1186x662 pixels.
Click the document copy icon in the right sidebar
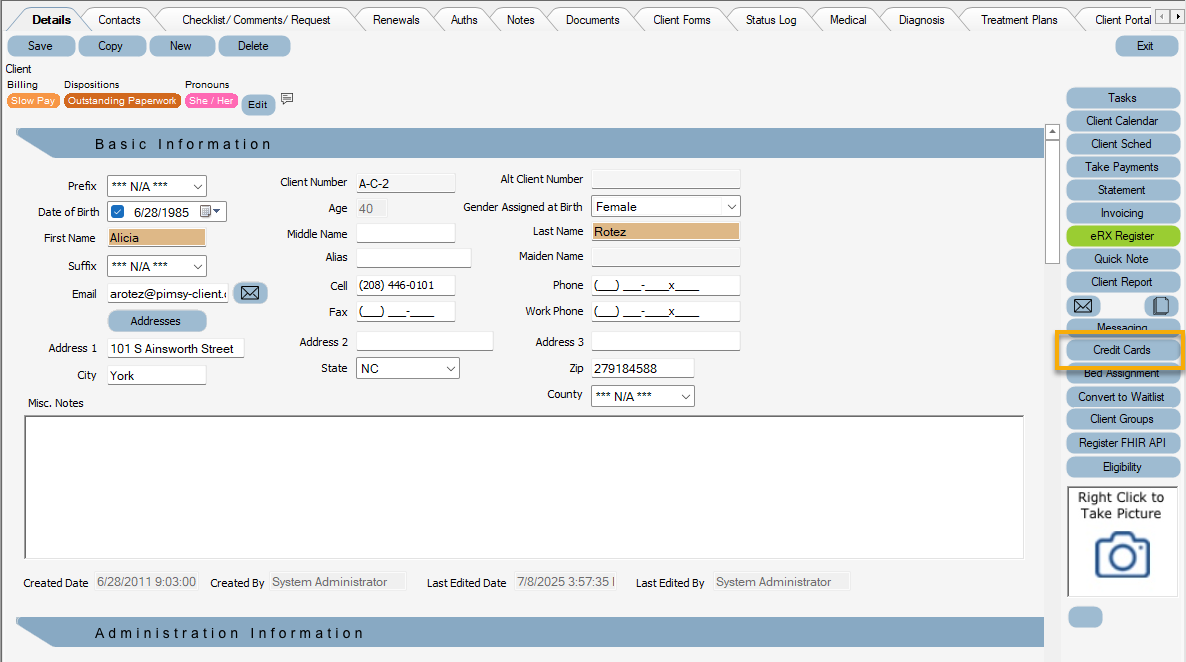(1161, 306)
